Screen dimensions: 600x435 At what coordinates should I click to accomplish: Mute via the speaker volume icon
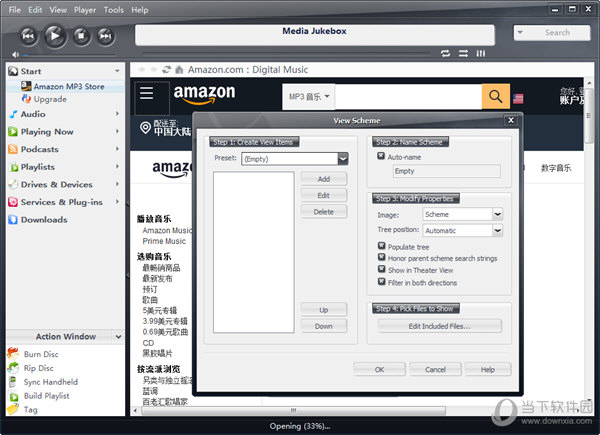click(x=15, y=55)
